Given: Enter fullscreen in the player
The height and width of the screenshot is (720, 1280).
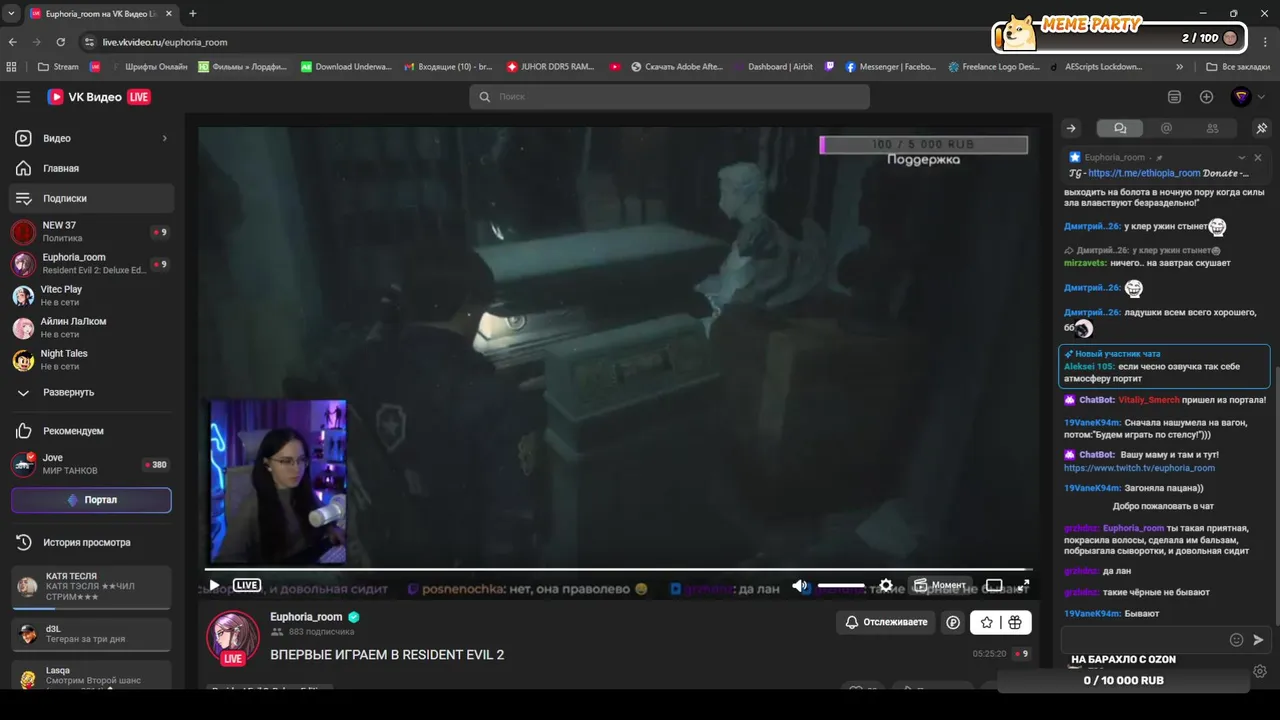Looking at the screenshot, I should pyautogui.click(x=1024, y=585).
